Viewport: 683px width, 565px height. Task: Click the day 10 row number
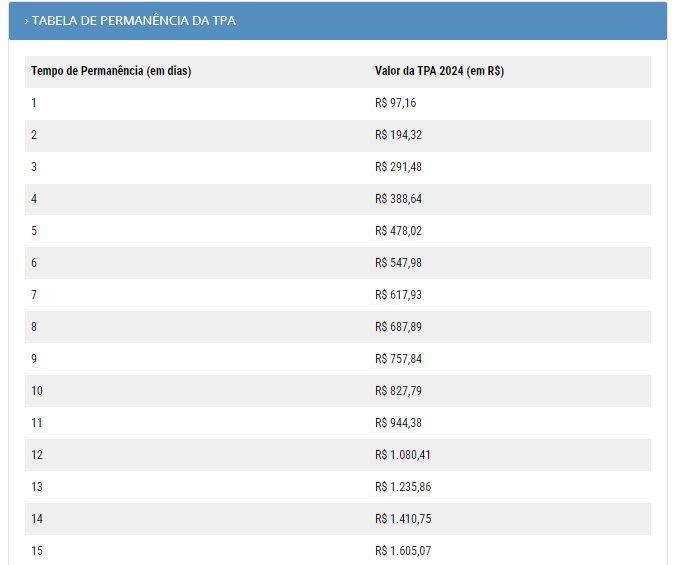click(x=37, y=391)
